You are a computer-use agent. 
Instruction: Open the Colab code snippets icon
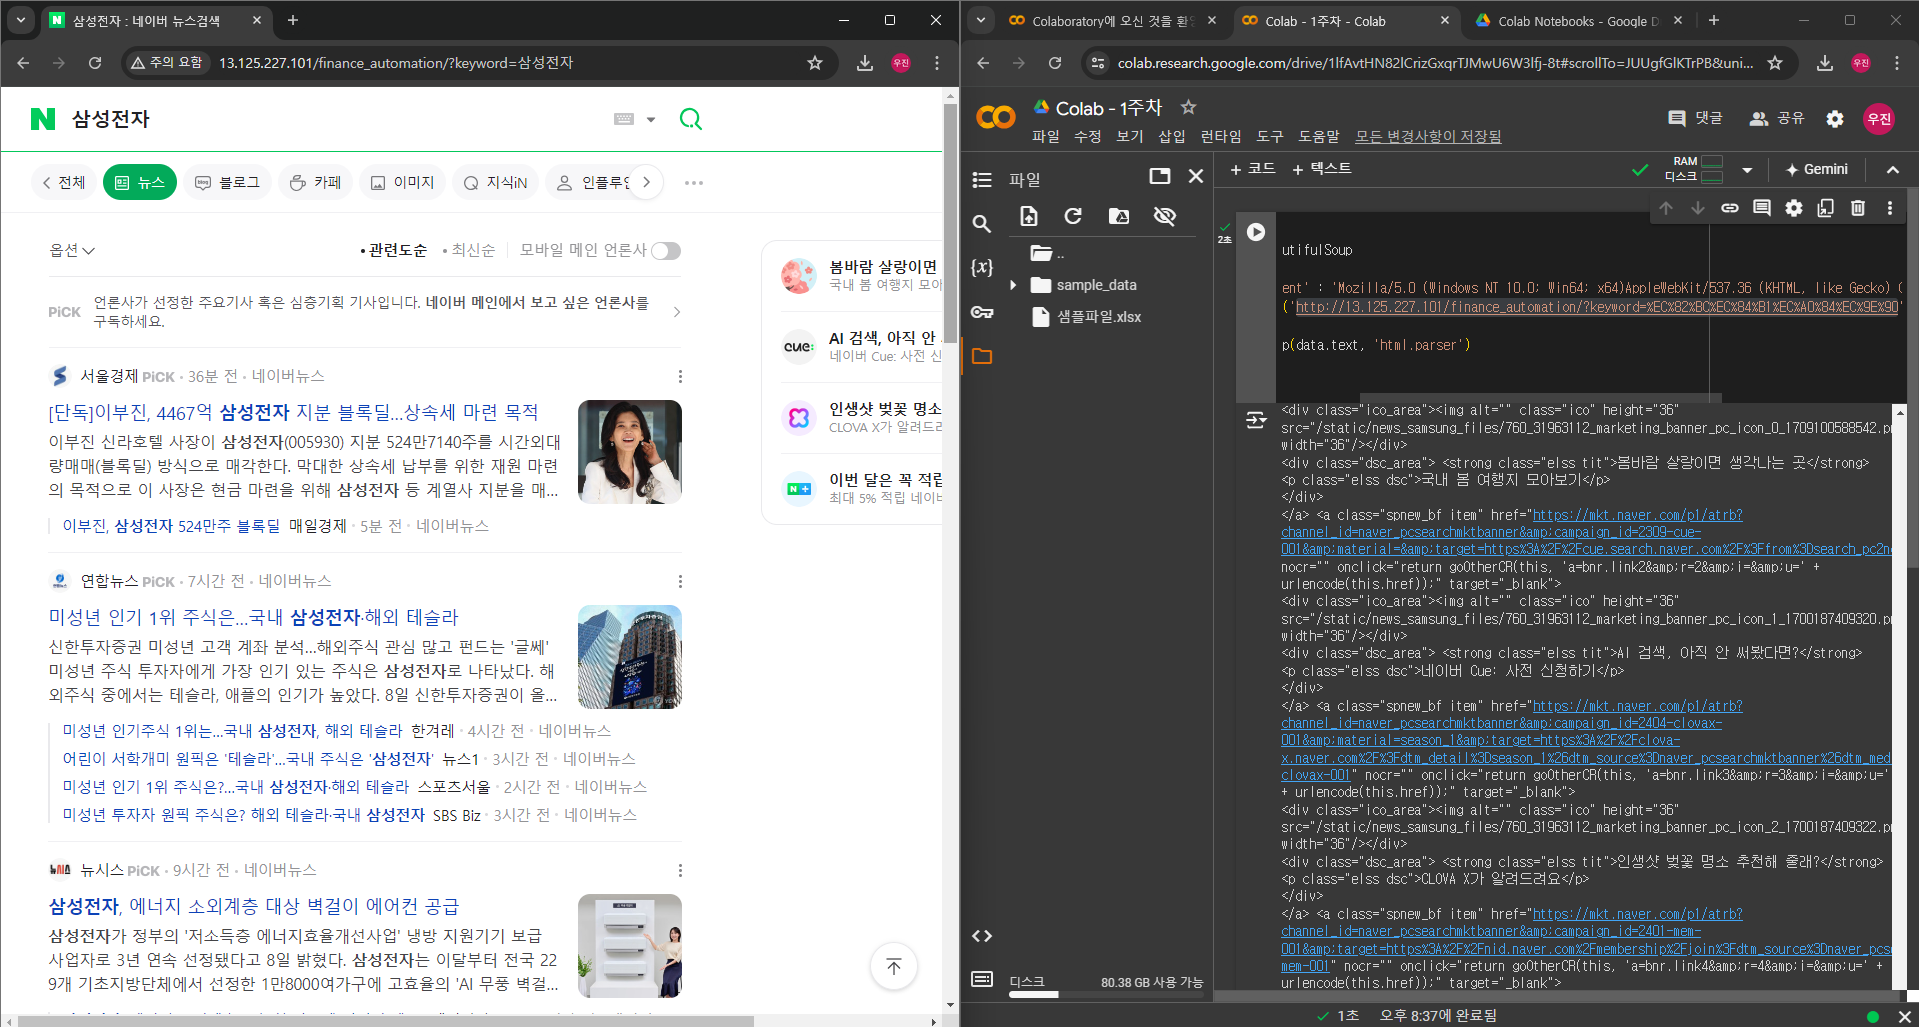(x=982, y=936)
